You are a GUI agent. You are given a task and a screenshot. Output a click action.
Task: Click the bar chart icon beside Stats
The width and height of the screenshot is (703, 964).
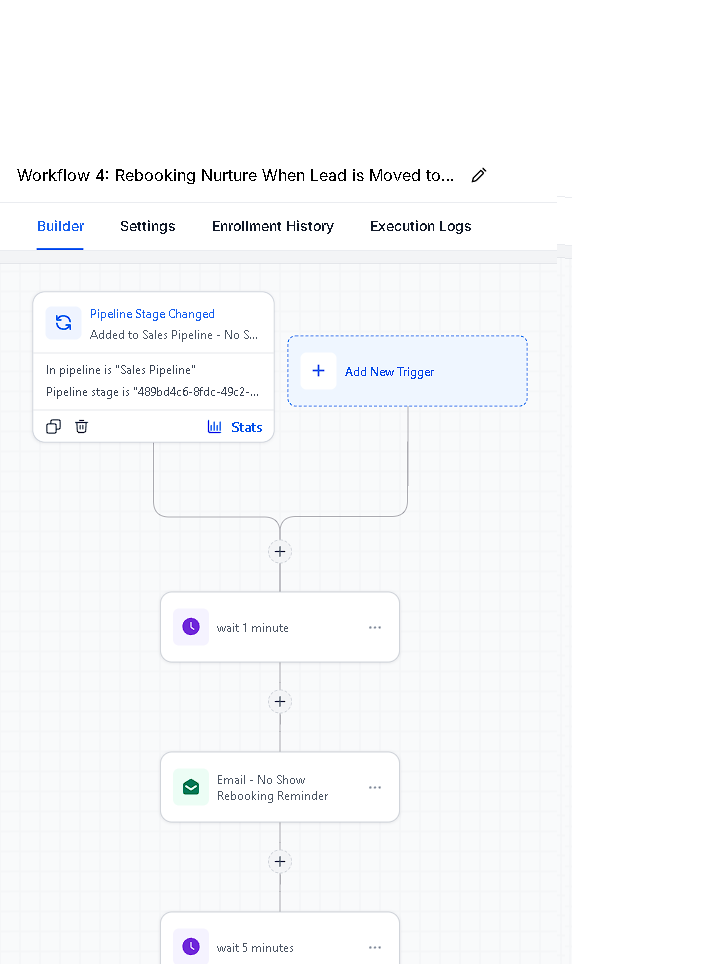[x=214, y=427]
